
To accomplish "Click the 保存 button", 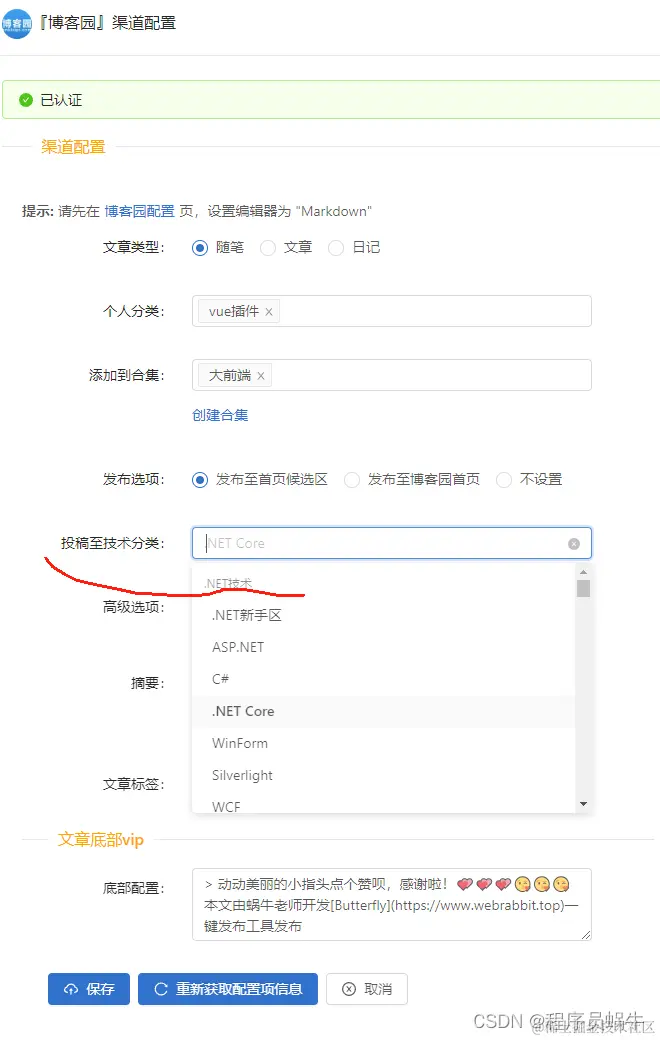I will (89, 989).
